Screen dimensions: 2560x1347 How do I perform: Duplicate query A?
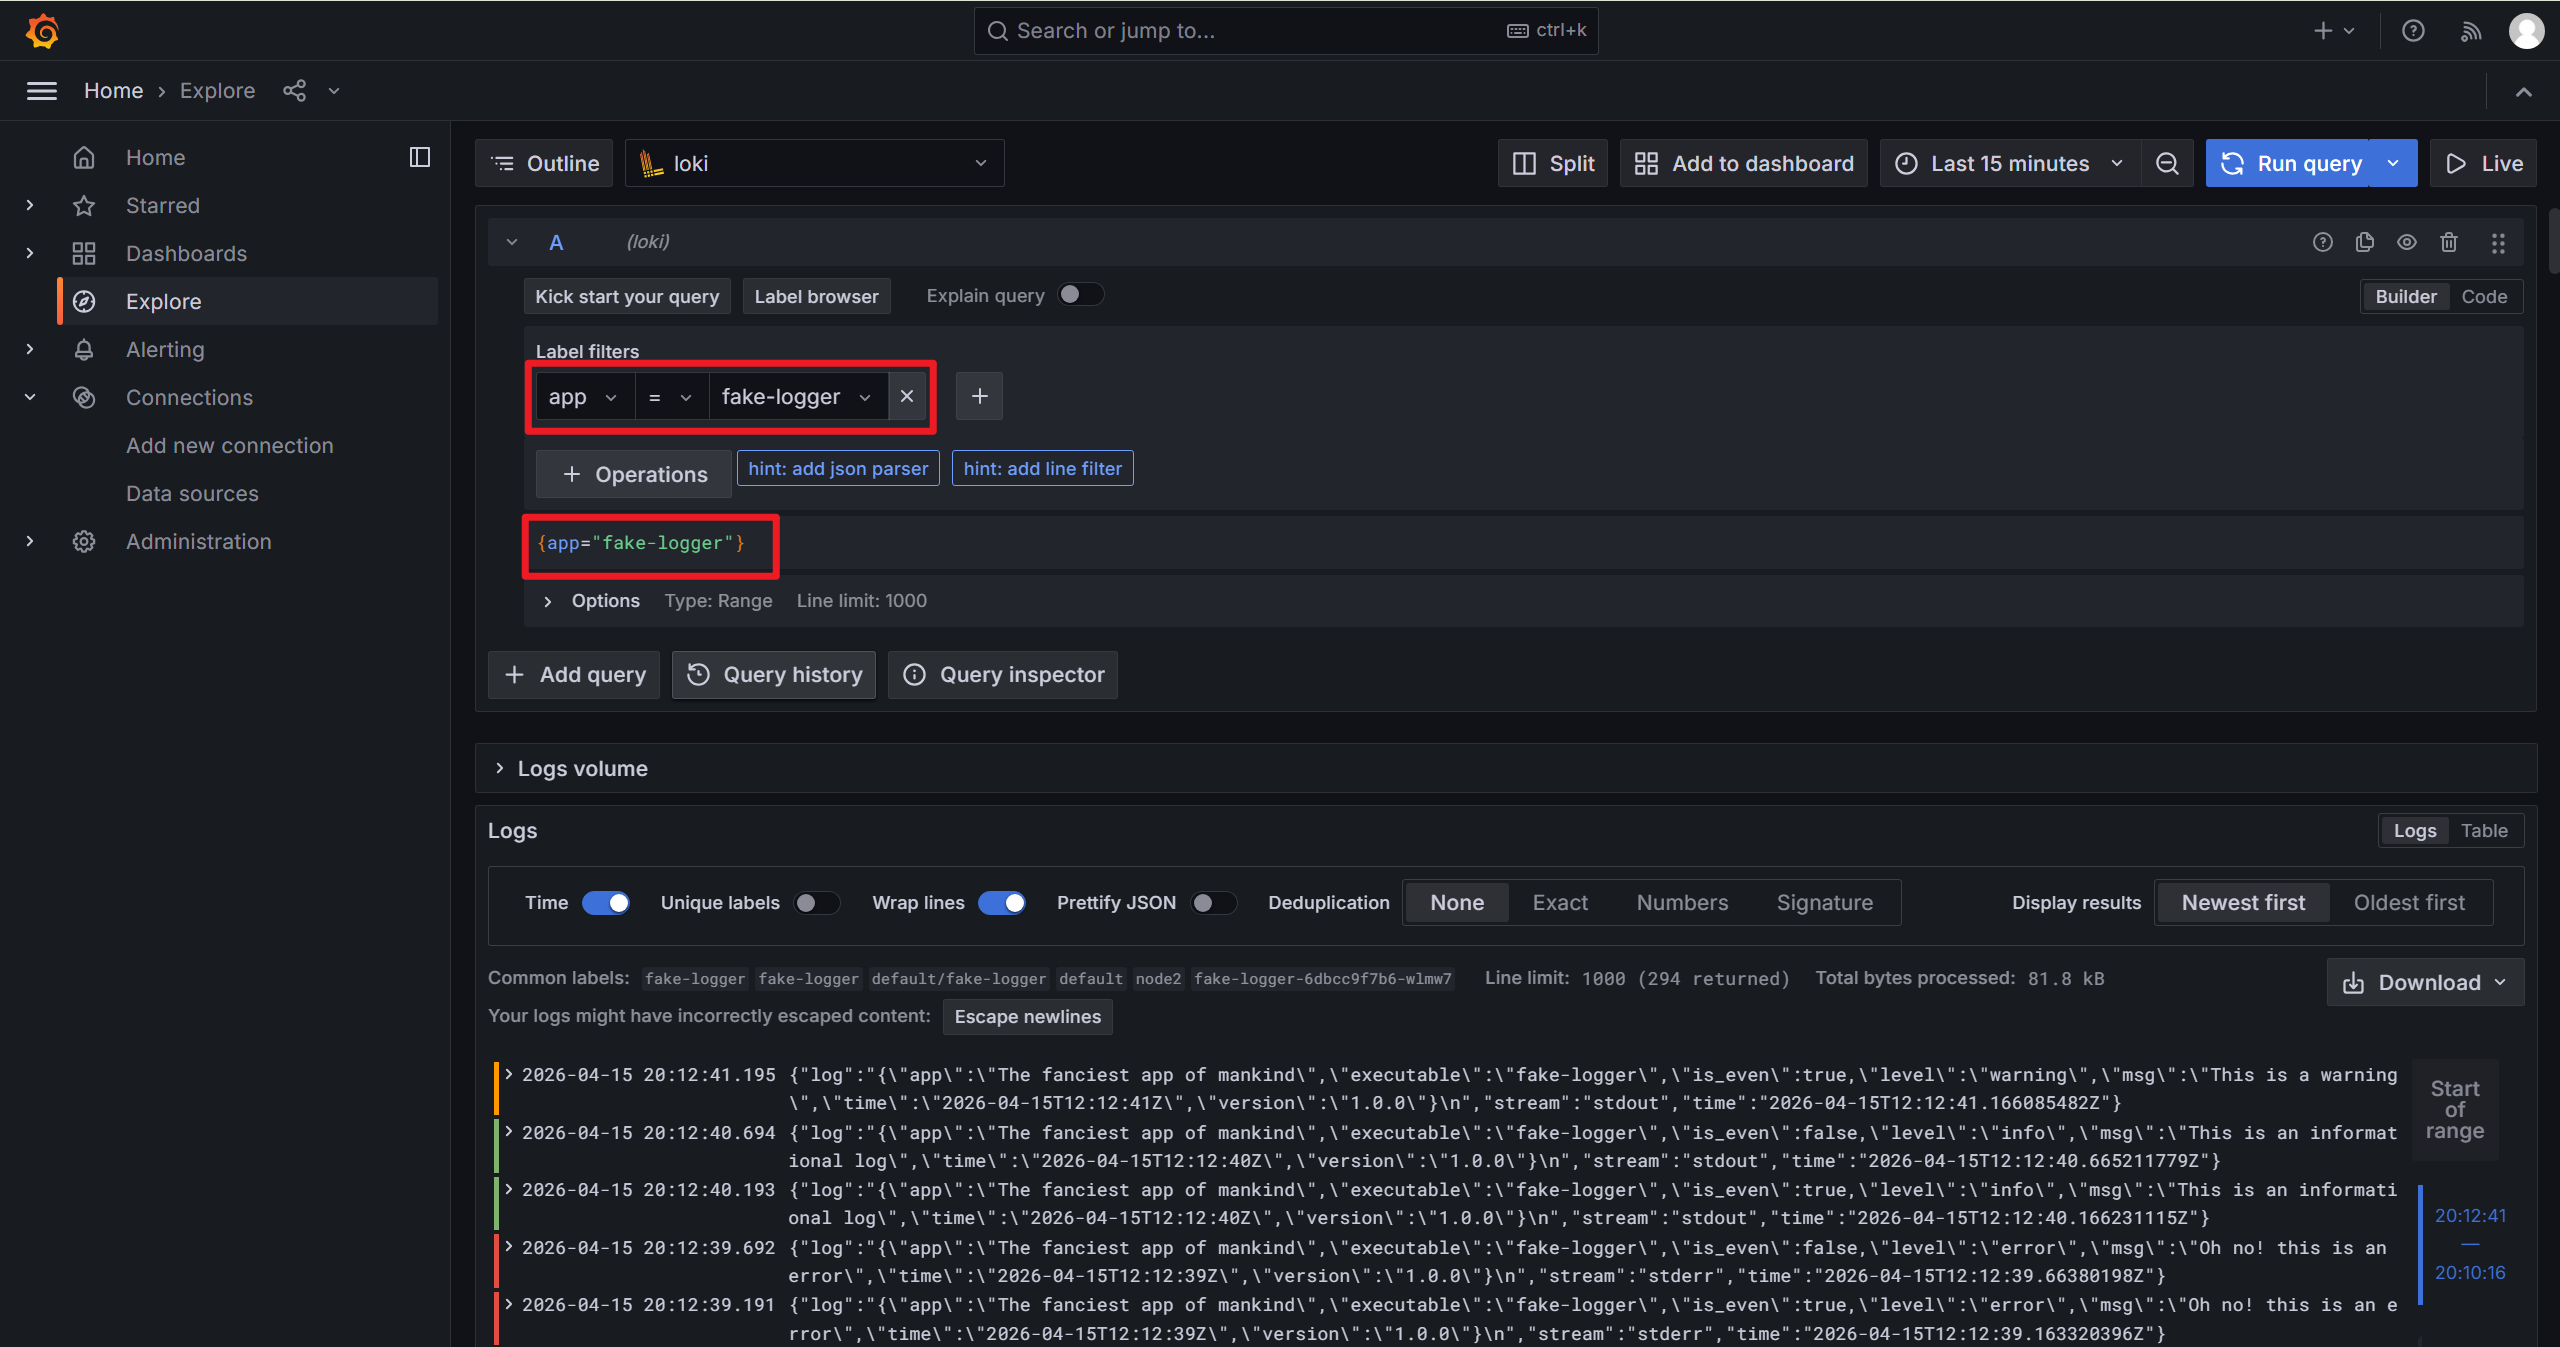[2365, 242]
